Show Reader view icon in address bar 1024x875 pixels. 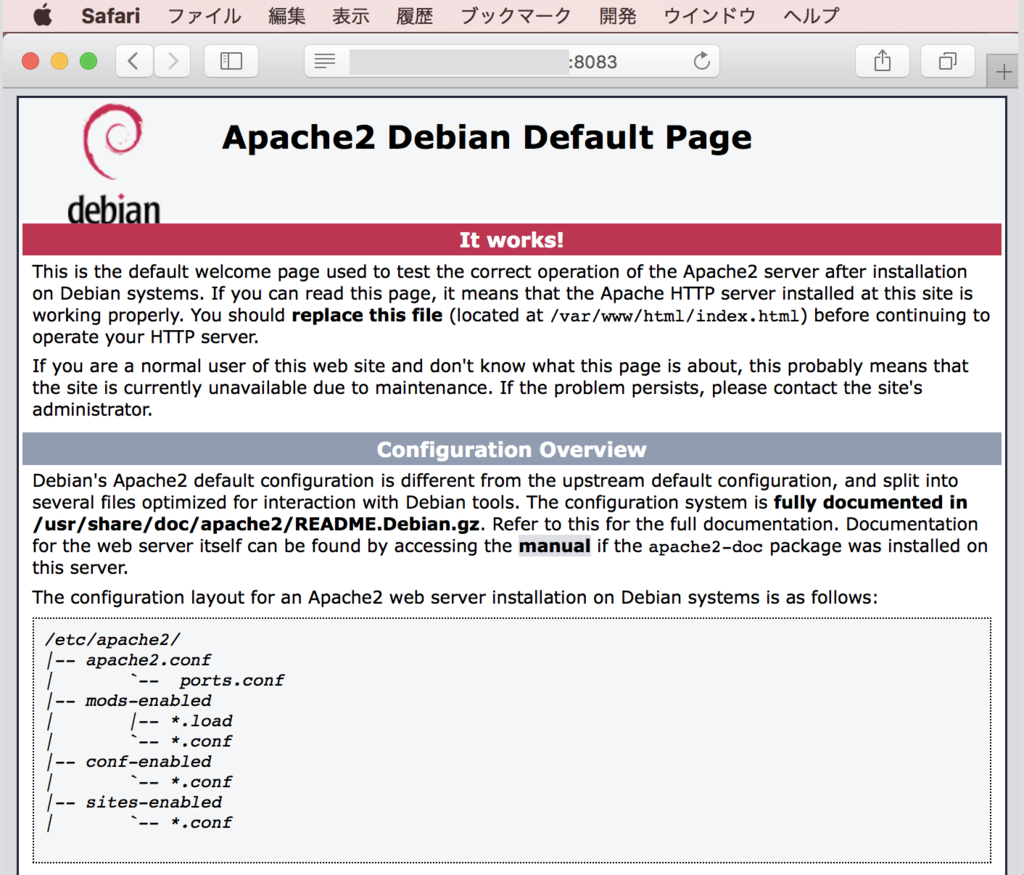(x=325, y=61)
